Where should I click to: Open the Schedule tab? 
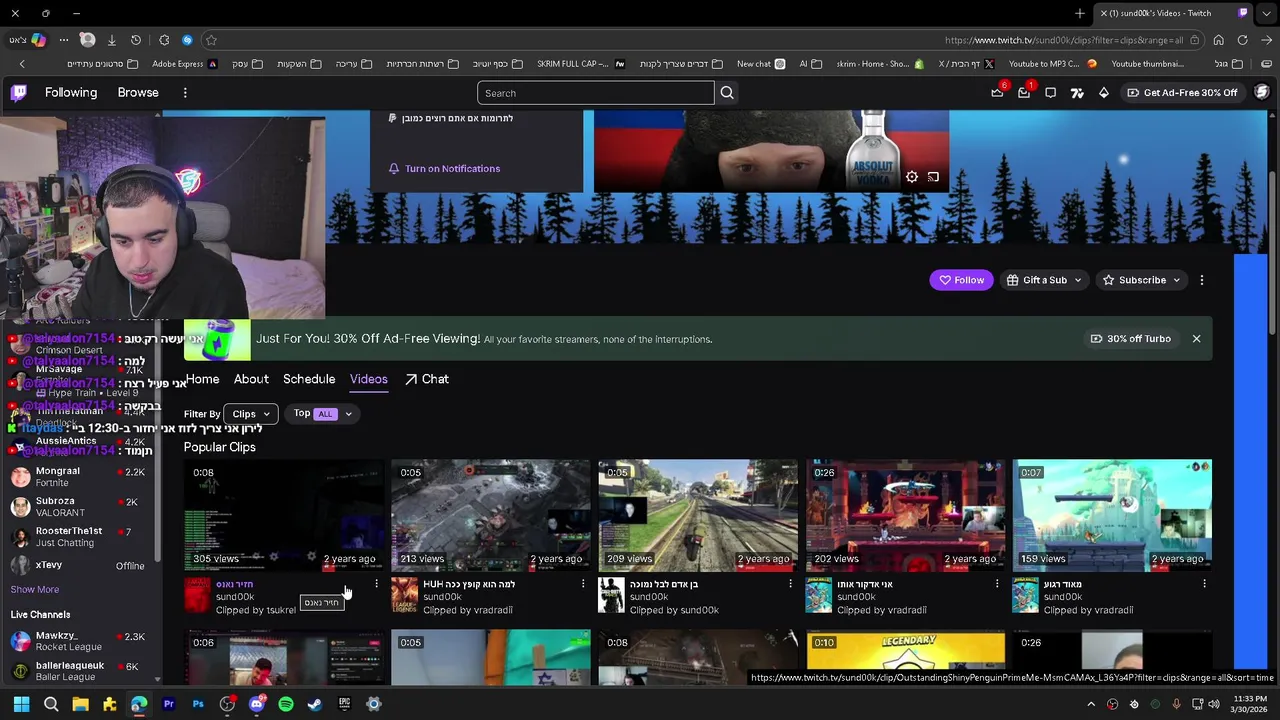coord(309,379)
